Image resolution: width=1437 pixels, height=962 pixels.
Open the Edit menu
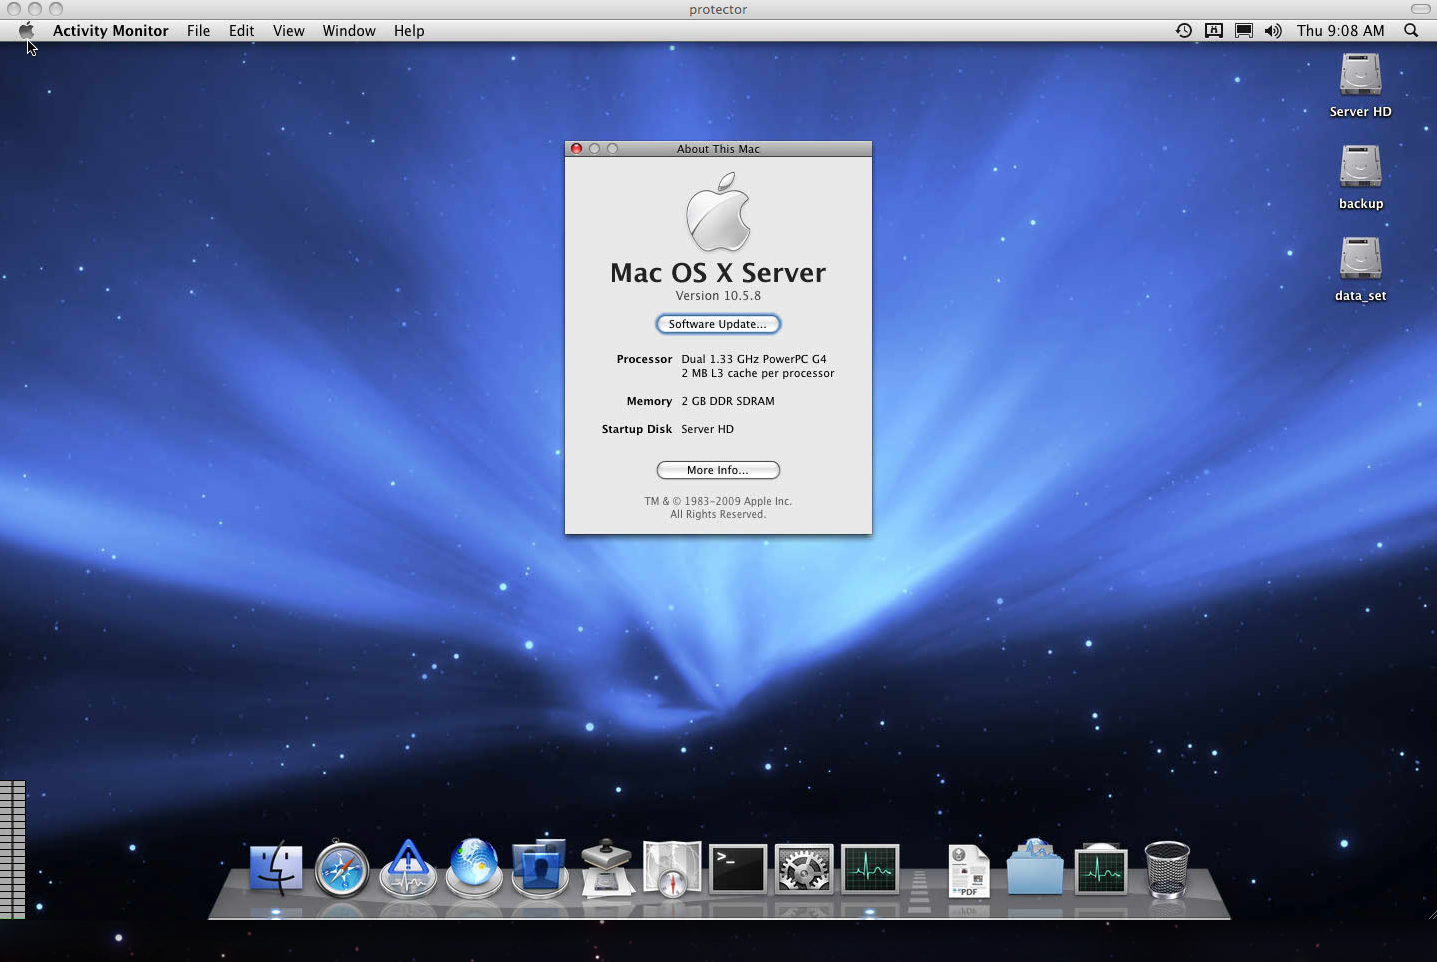pyautogui.click(x=241, y=30)
